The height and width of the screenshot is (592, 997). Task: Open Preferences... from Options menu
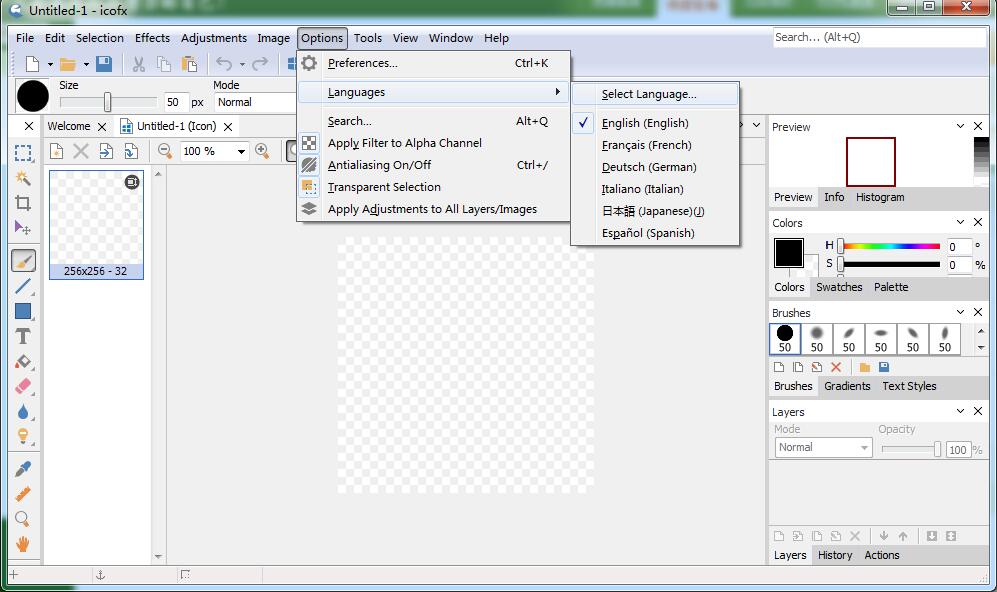click(x=362, y=63)
